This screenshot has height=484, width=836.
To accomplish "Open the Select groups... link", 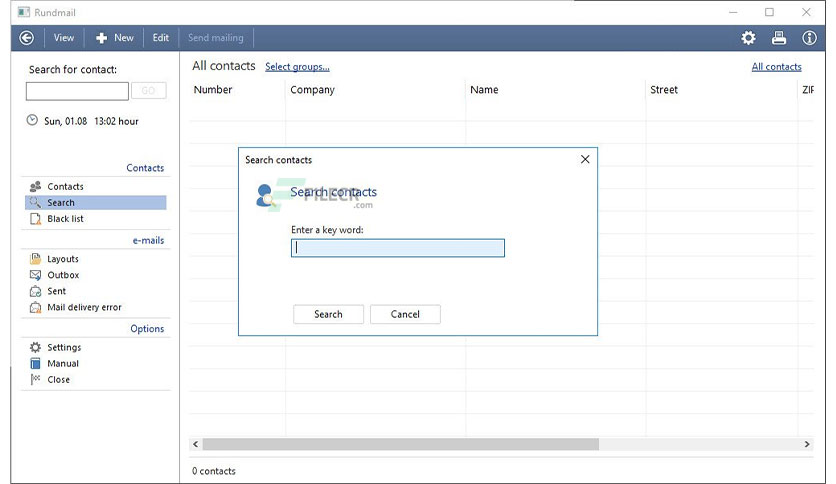I will 297,67.
